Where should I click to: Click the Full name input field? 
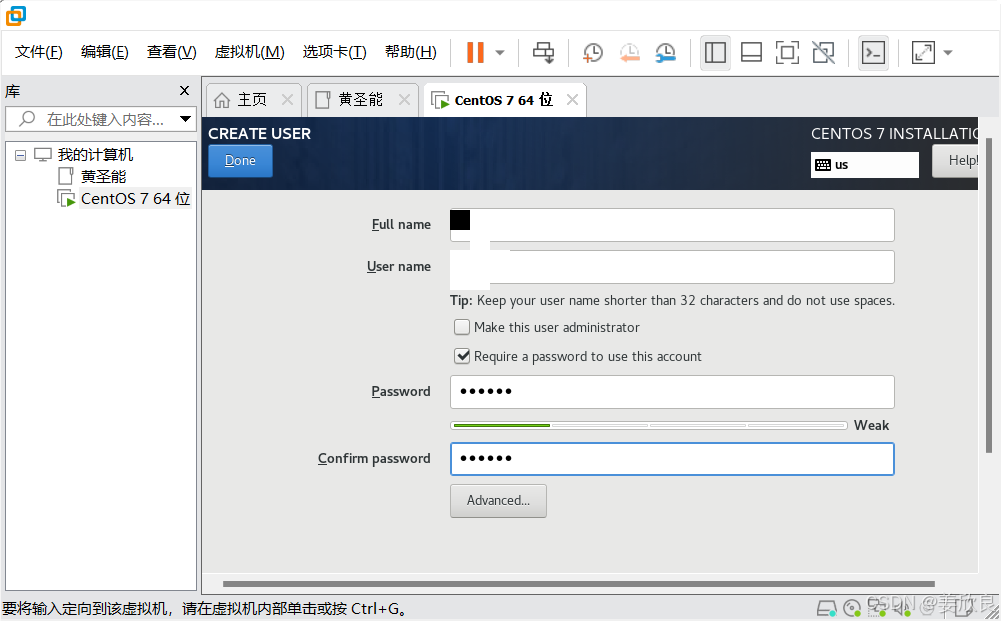click(672, 225)
